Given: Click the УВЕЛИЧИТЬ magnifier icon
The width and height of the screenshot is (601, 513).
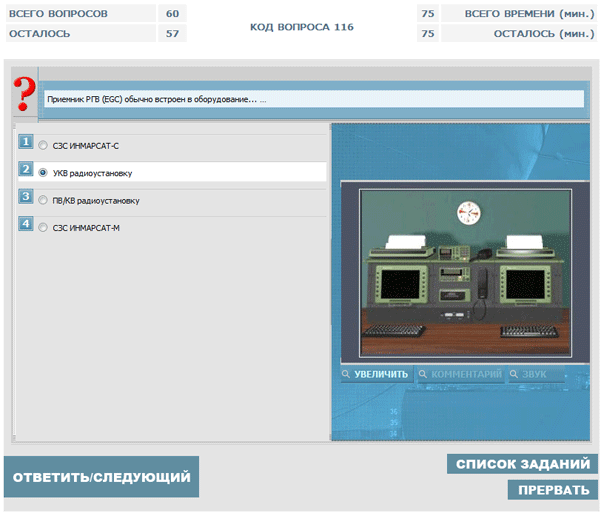Looking at the screenshot, I should click(x=346, y=374).
